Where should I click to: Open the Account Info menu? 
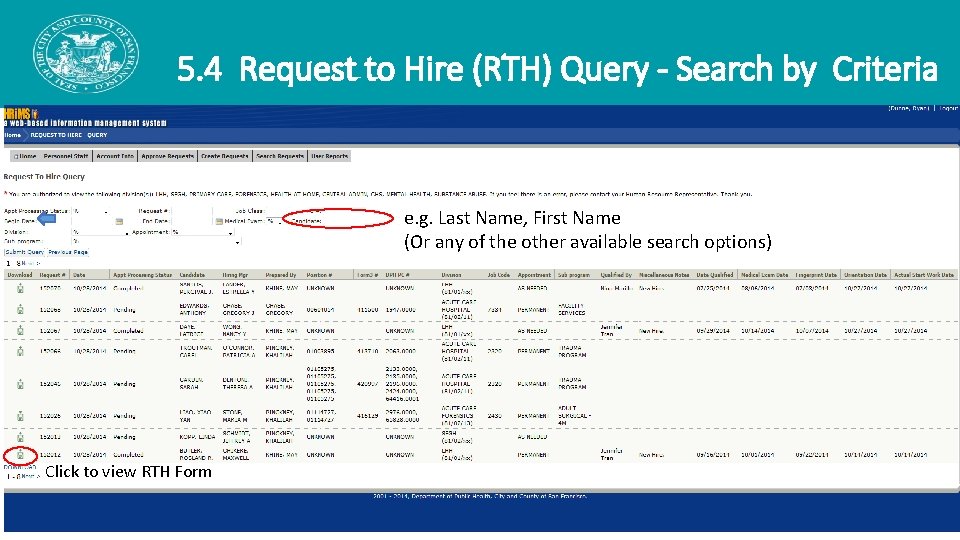click(x=114, y=156)
